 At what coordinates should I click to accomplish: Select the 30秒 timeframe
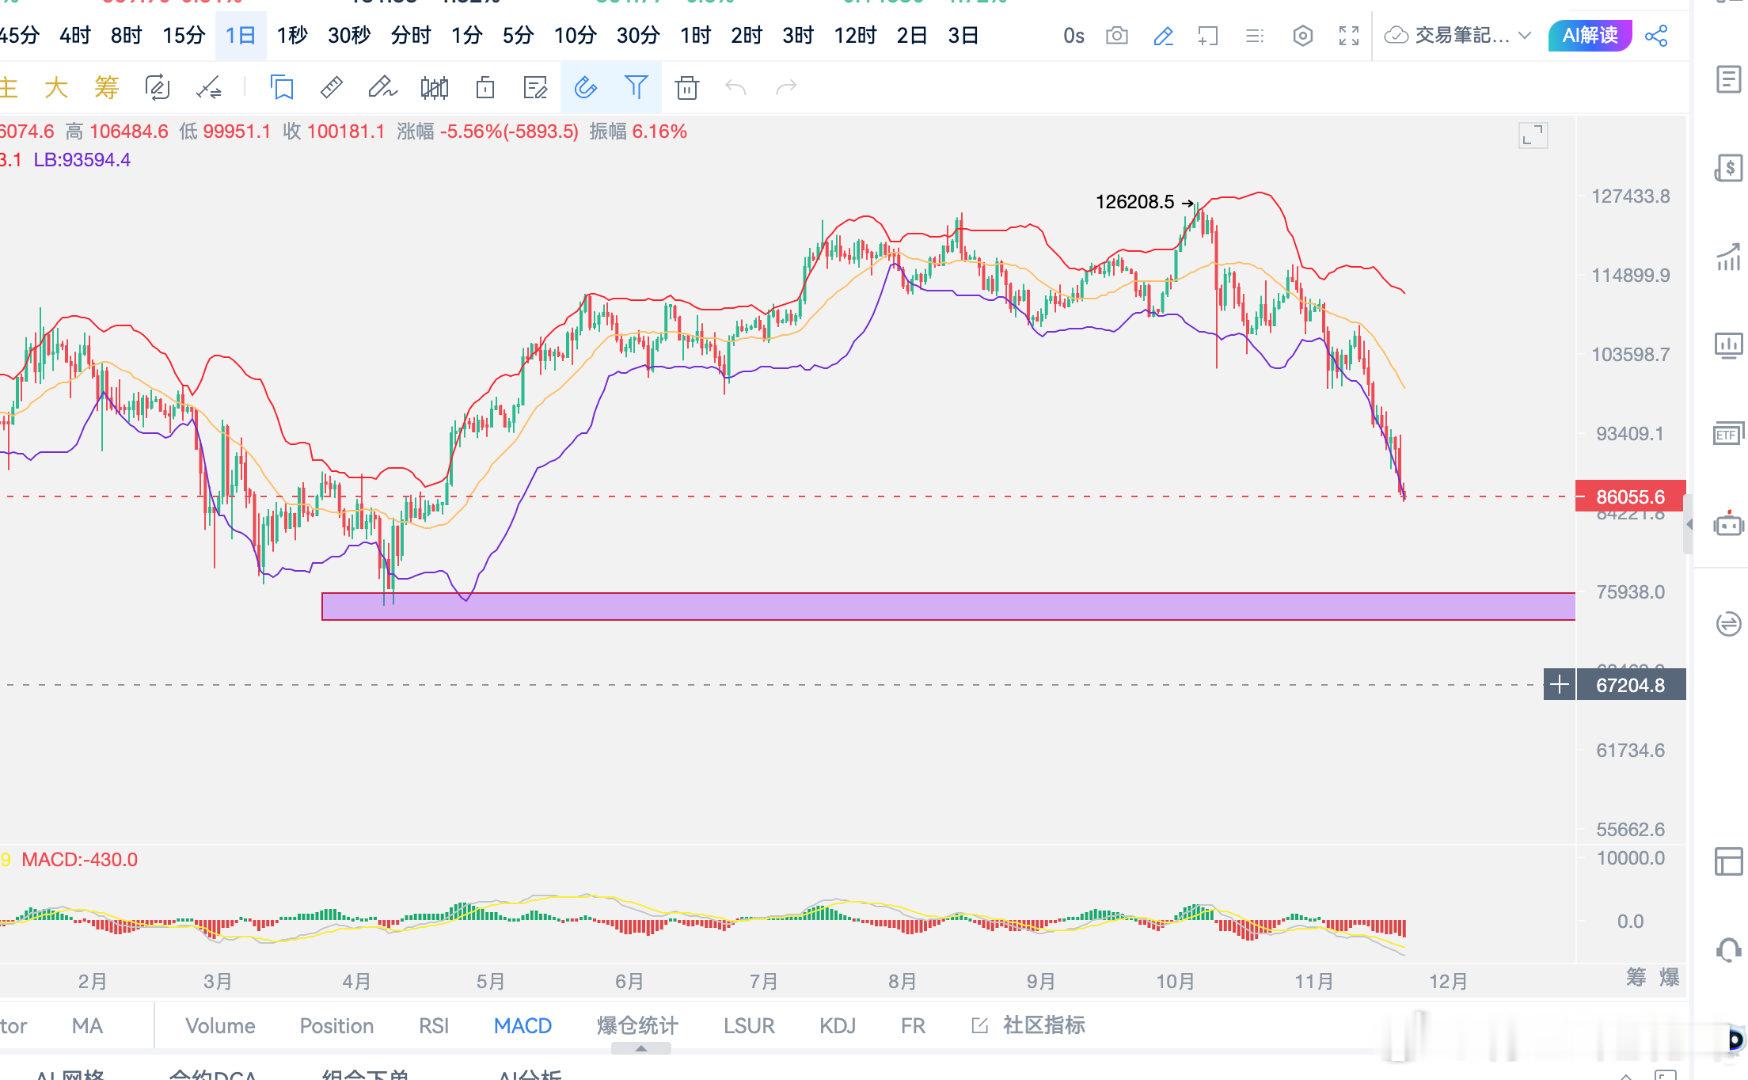349,36
